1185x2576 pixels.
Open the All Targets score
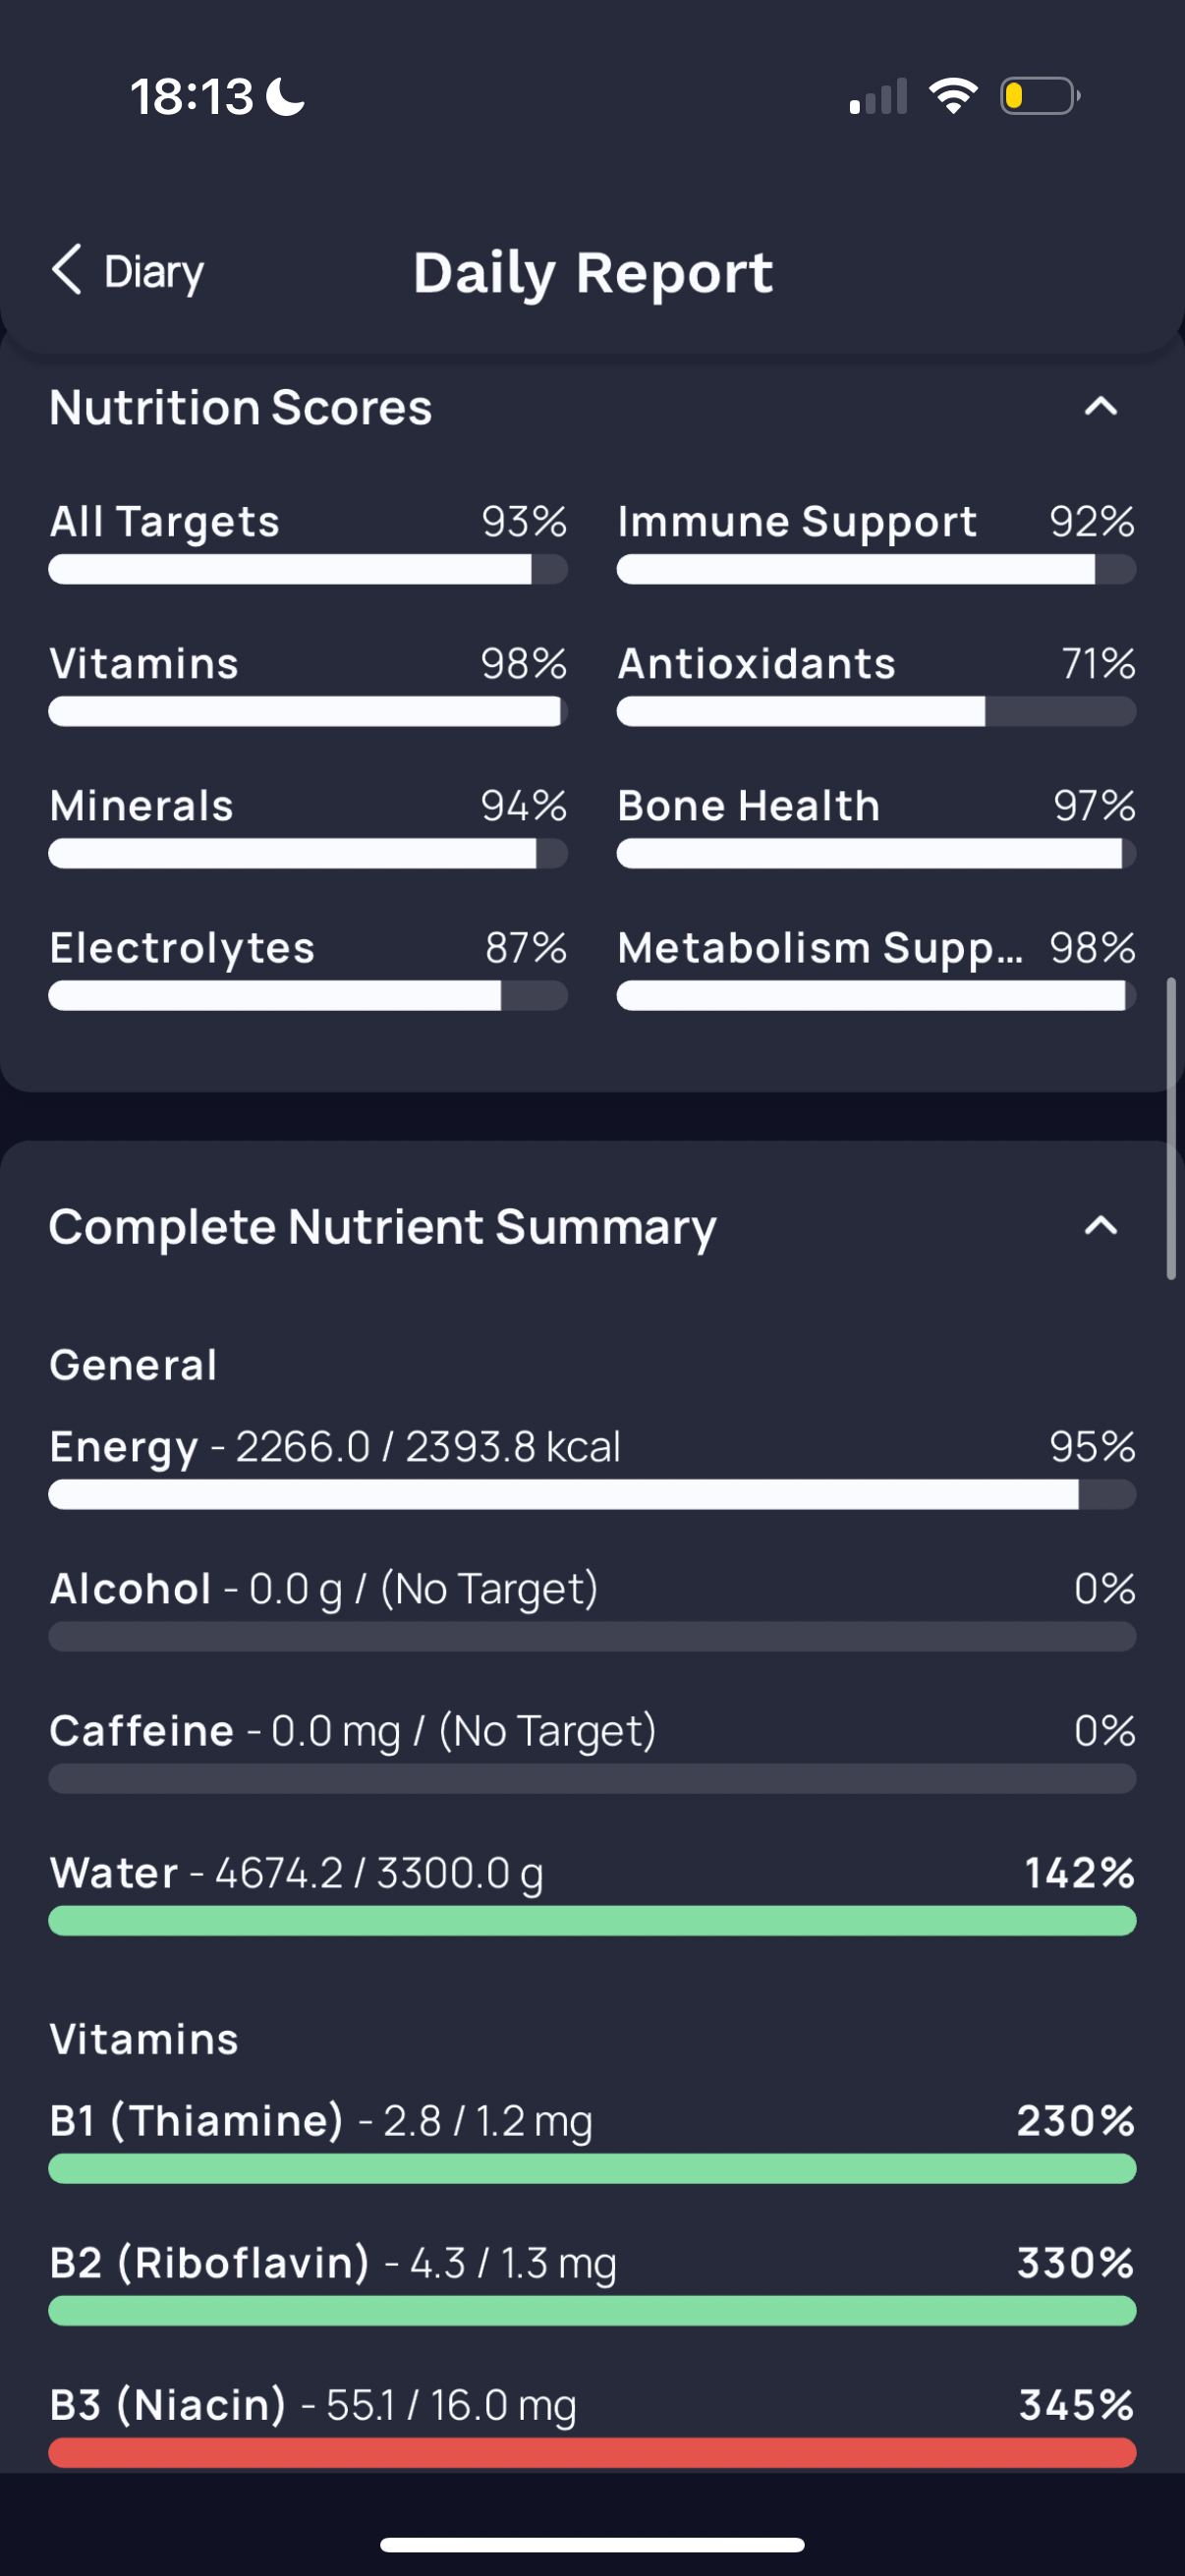308,541
